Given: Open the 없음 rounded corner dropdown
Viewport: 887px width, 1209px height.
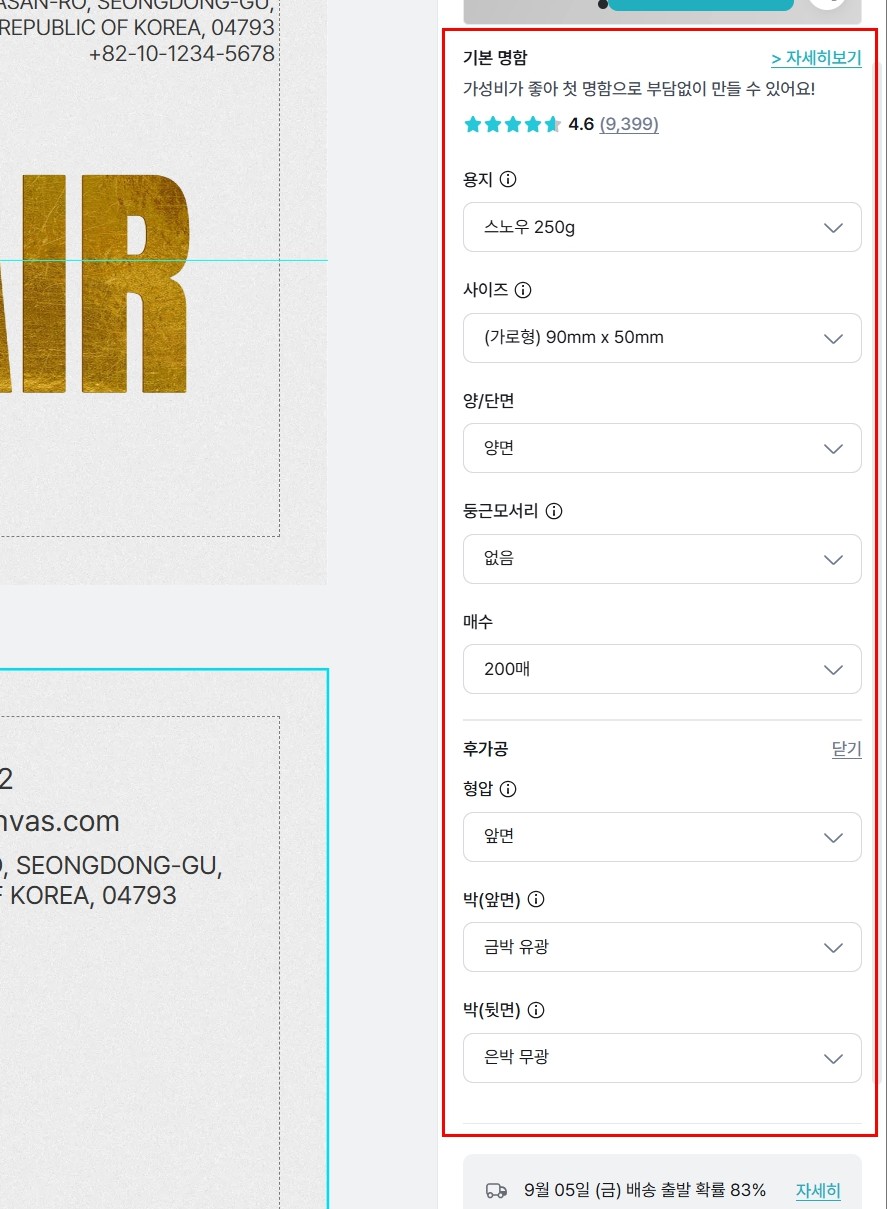Looking at the screenshot, I should click(x=662, y=559).
